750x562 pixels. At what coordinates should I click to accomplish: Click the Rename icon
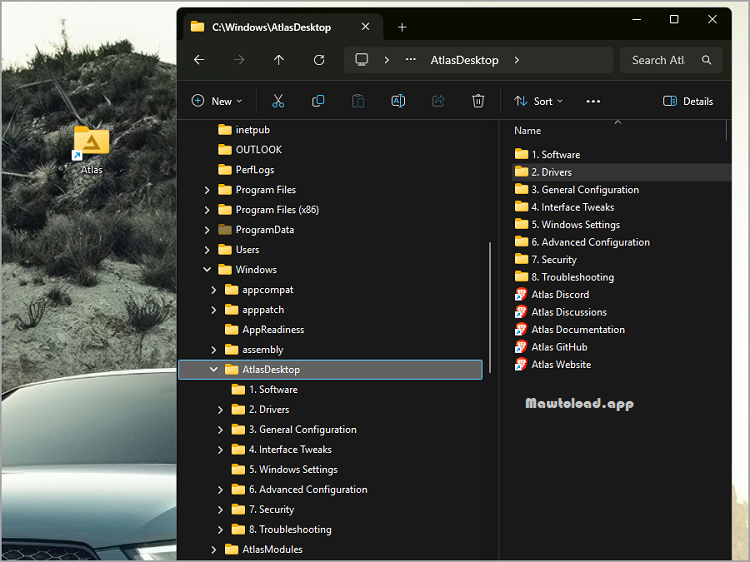point(398,101)
